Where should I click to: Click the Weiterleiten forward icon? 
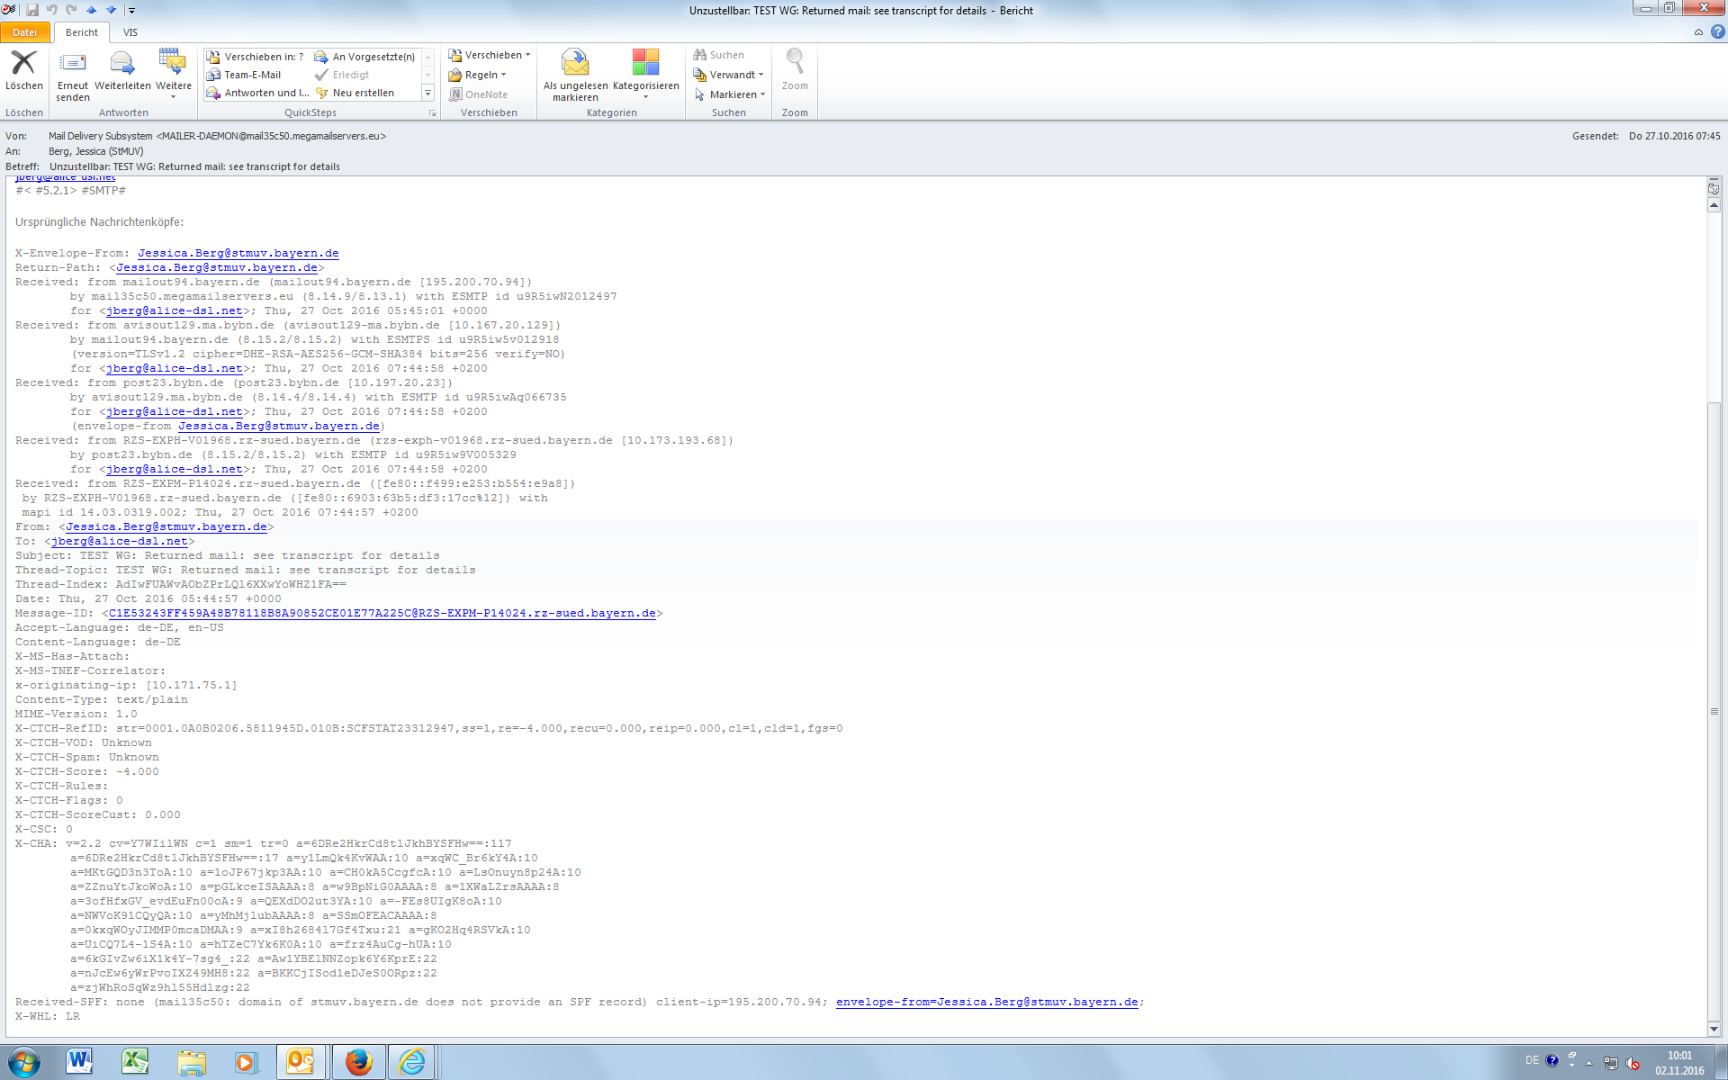click(122, 71)
